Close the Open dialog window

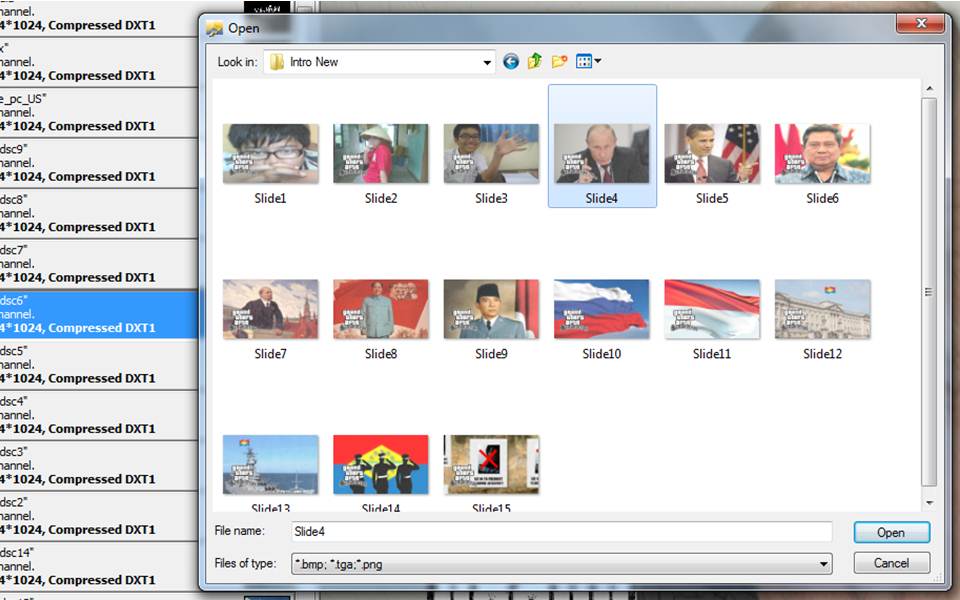tap(921, 24)
